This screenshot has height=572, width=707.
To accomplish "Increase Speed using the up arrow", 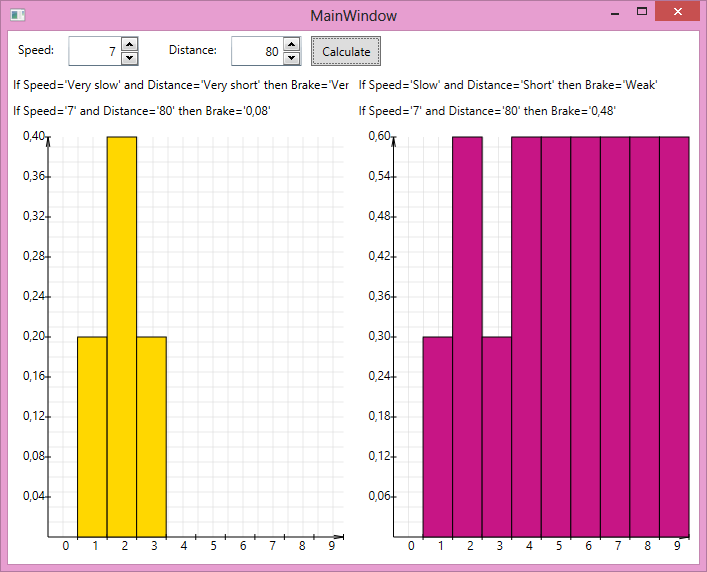I will coord(129,44).
